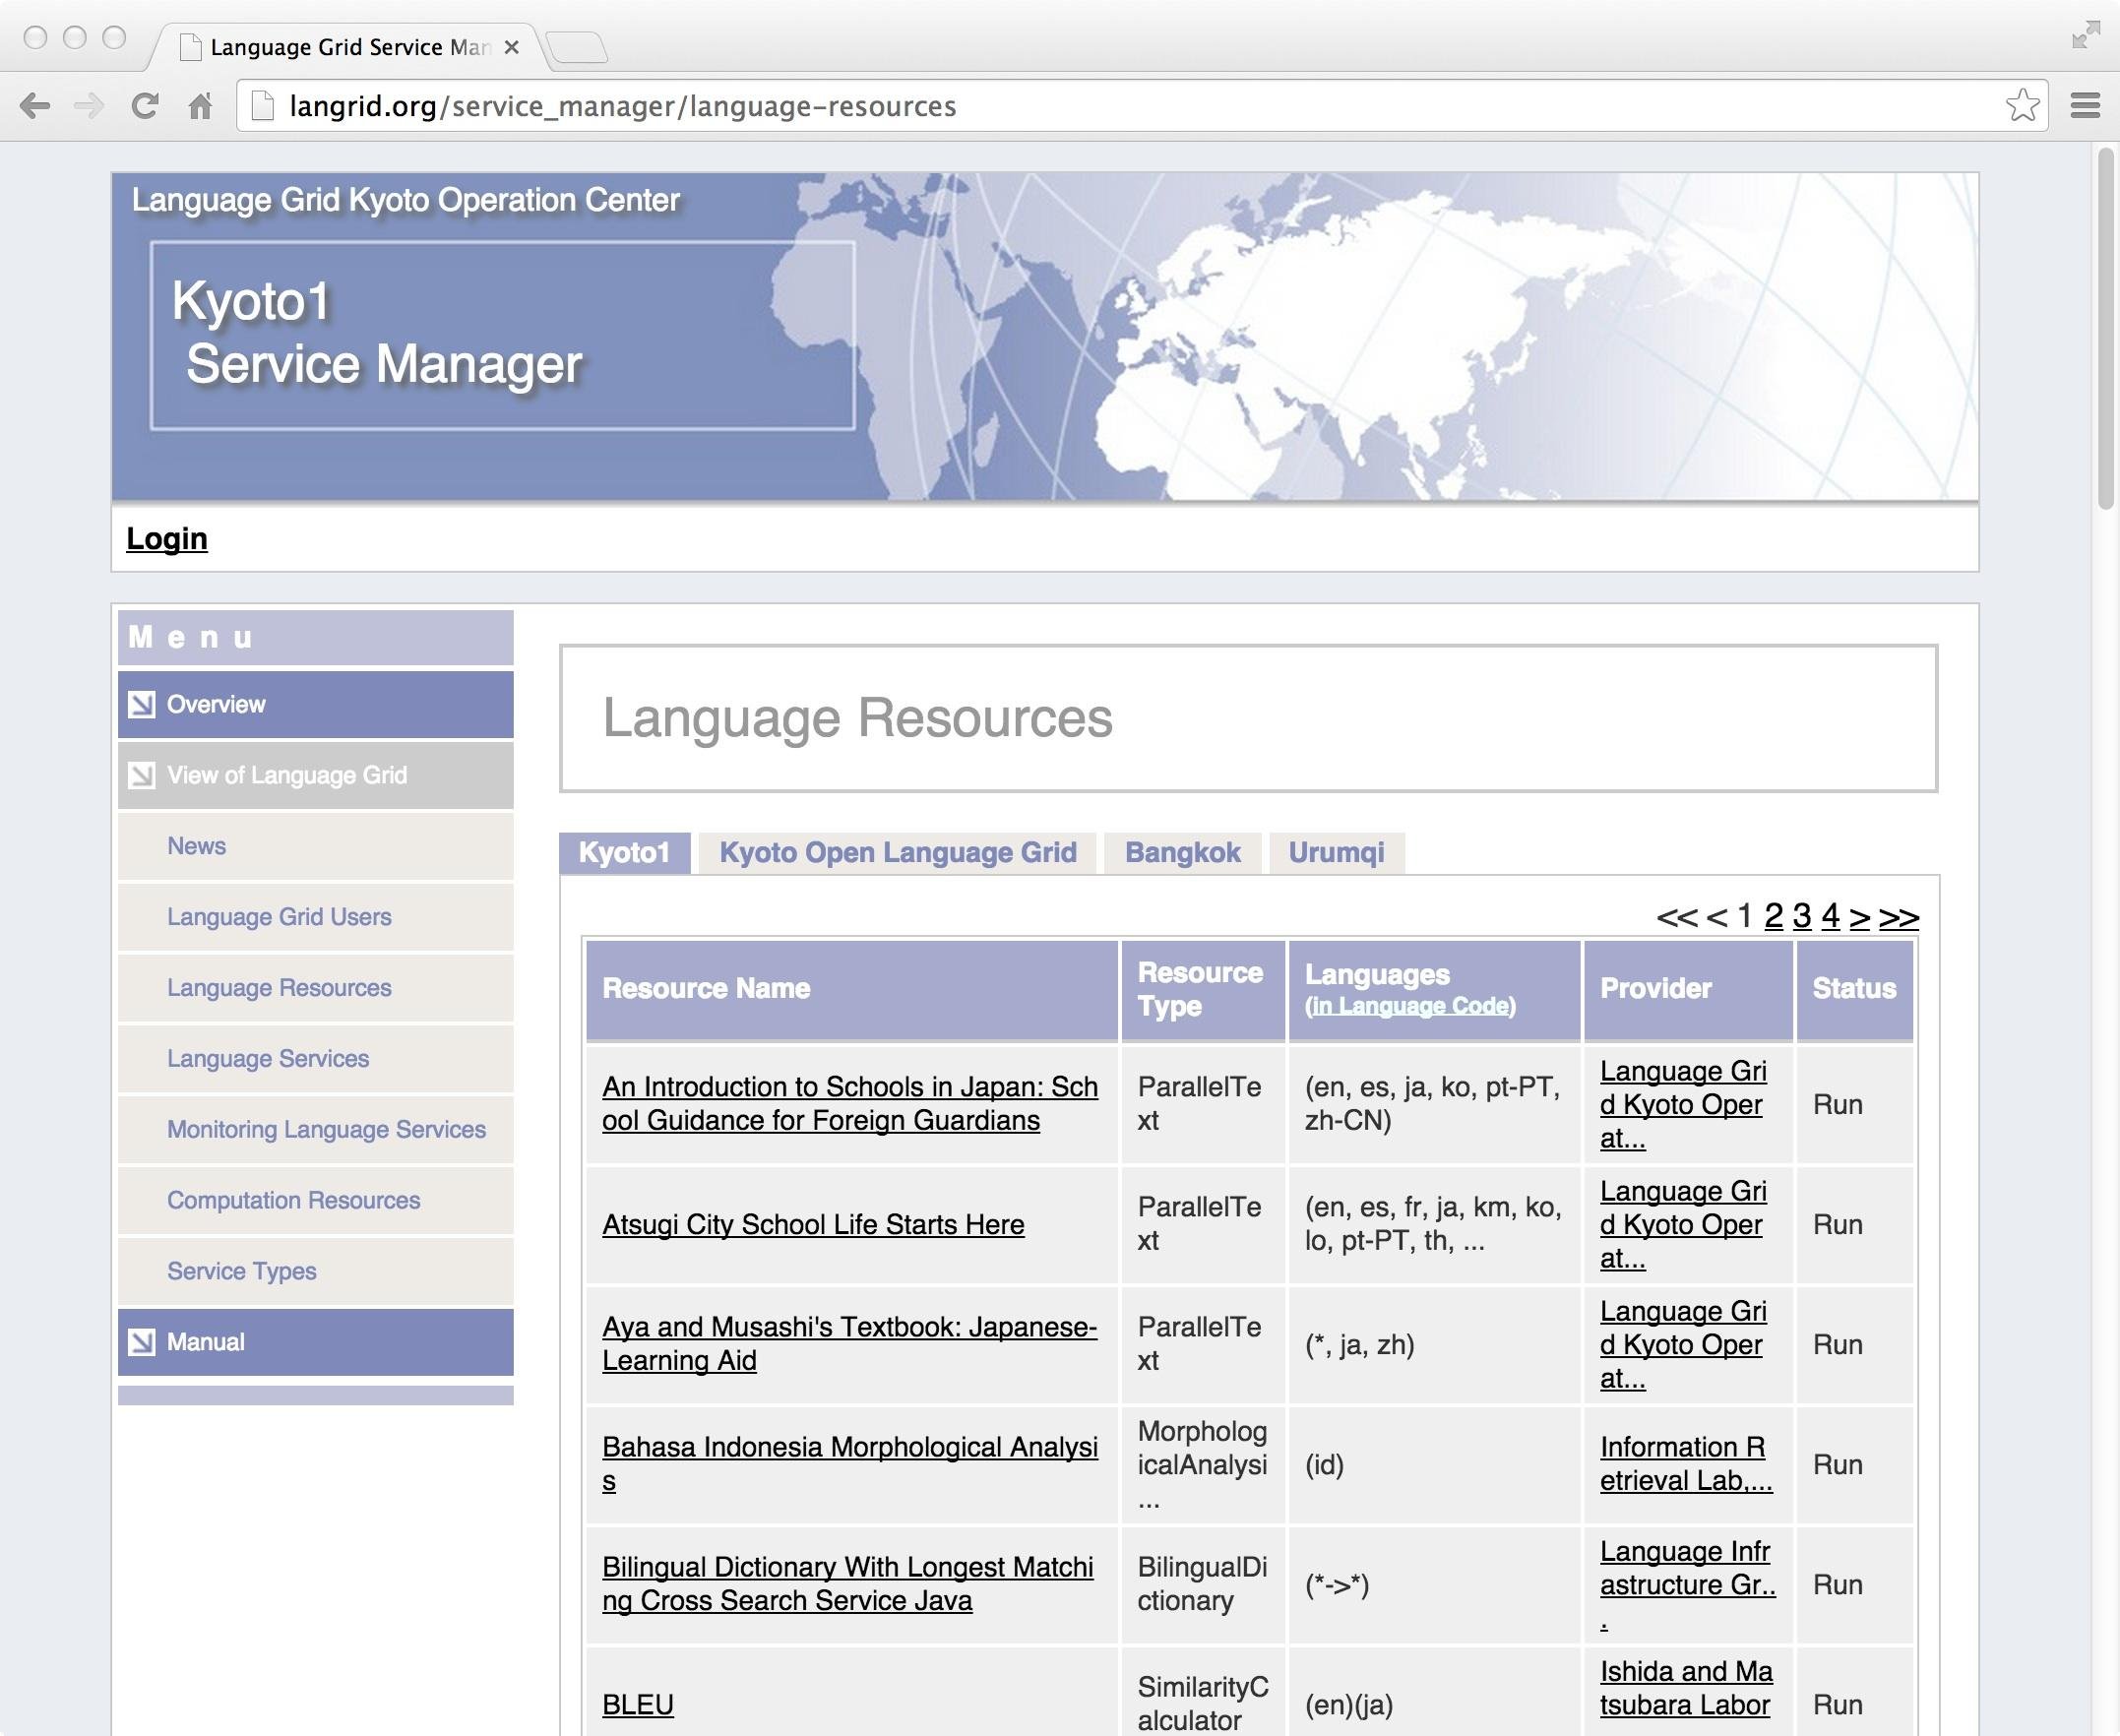Viewport: 2120px width, 1736px height.
Task: Click the View of Language Grid icon
Action: [x=143, y=774]
